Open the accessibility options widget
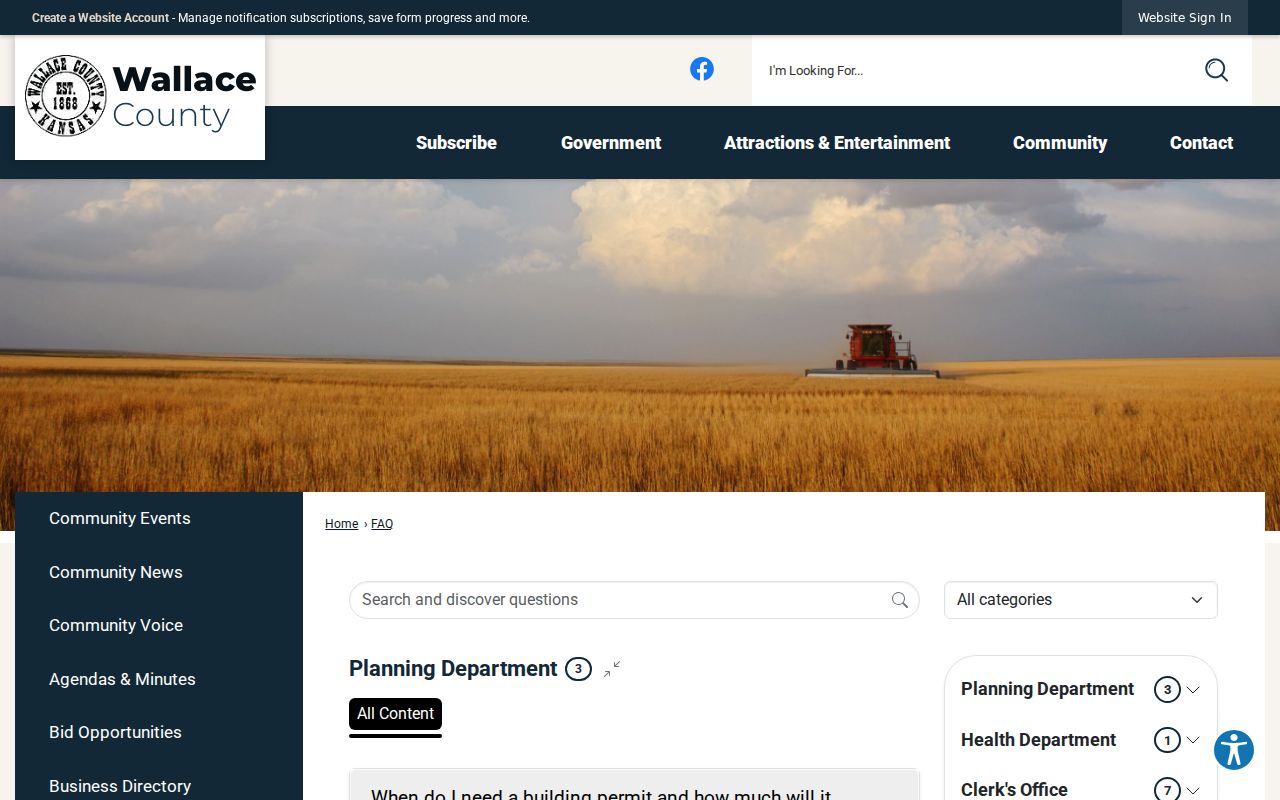1280x800 pixels. click(1234, 750)
